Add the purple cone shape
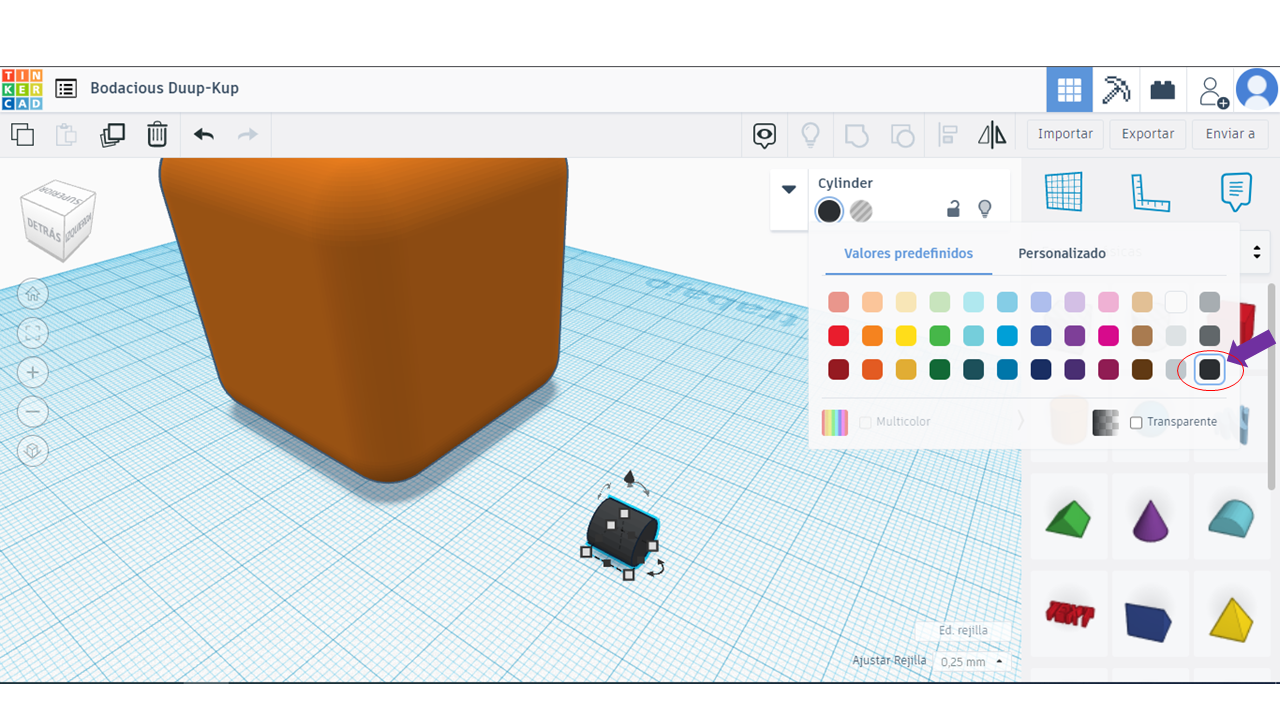Screen dimensions: 1280x720 point(1149,520)
